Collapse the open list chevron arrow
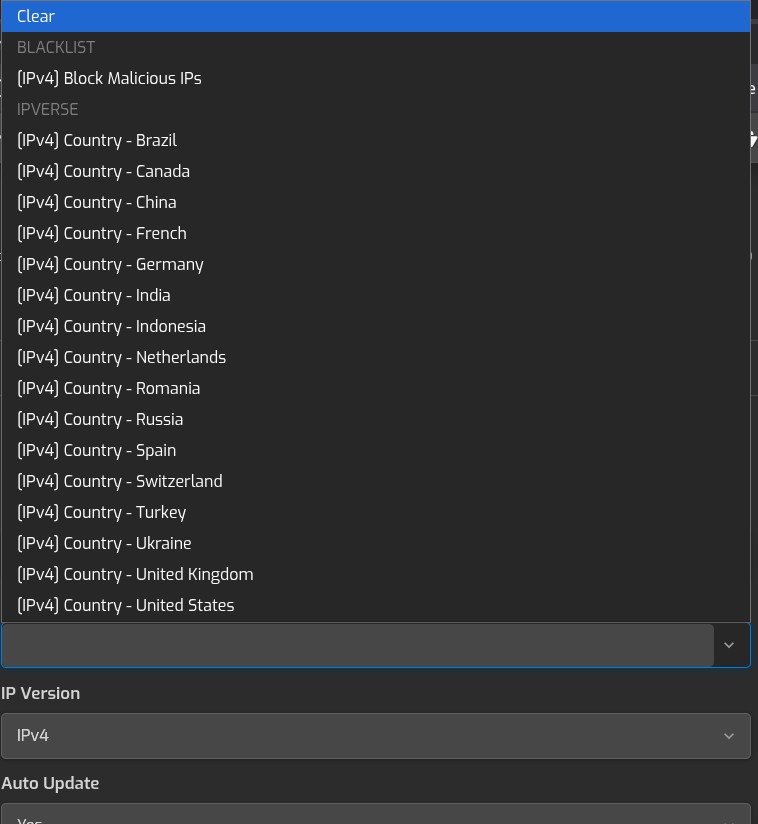This screenshot has height=824, width=758. point(729,645)
